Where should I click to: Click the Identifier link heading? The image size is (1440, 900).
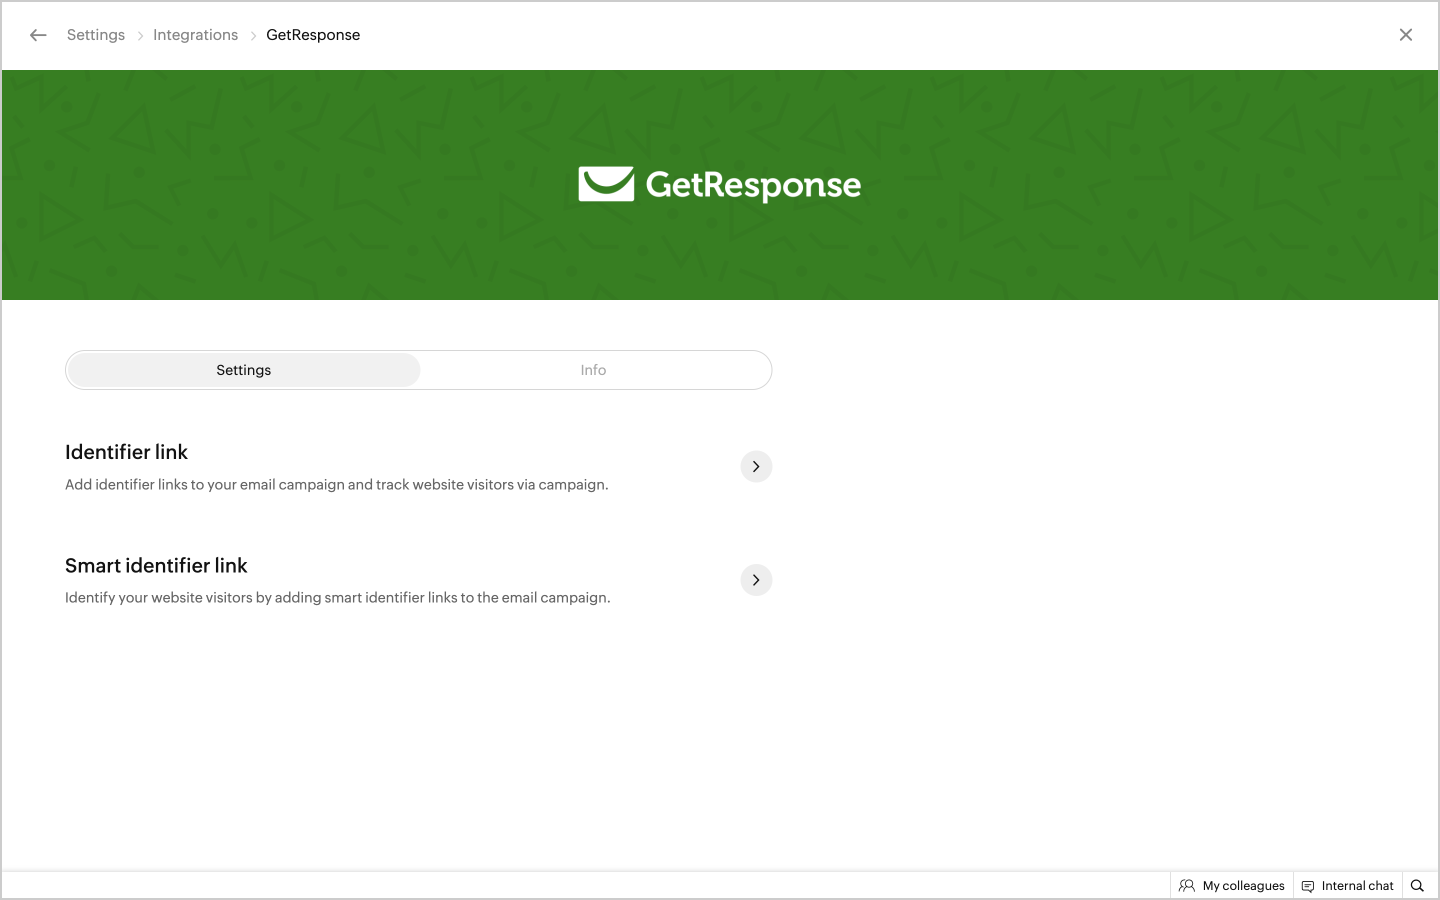pos(126,452)
